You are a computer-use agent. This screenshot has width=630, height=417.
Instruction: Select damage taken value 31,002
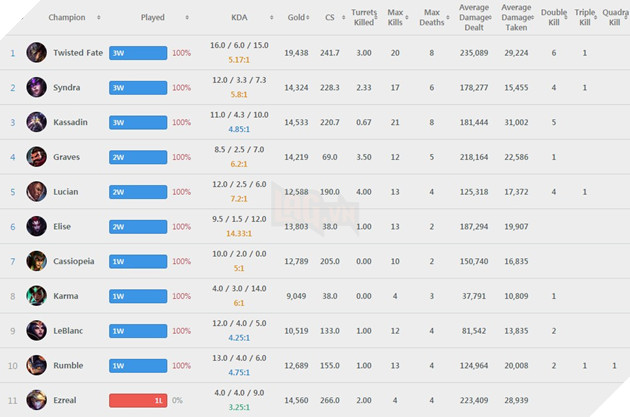pyautogui.click(x=516, y=122)
